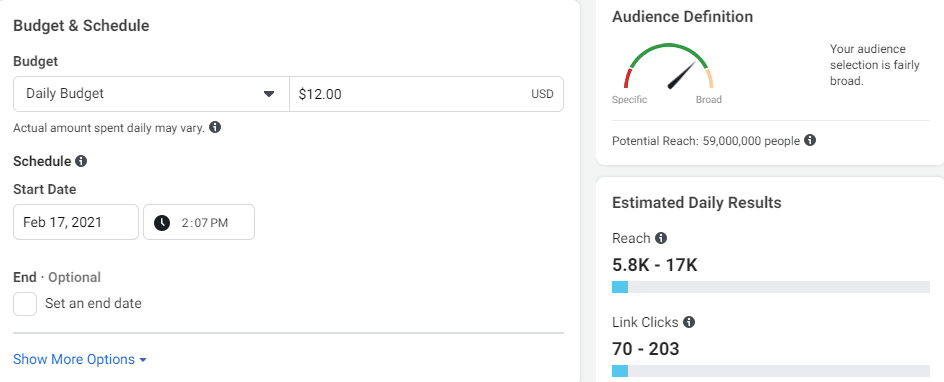The image size is (944, 382).
Task: Click info icon beside daily spend note
Action: click(215, 128)
